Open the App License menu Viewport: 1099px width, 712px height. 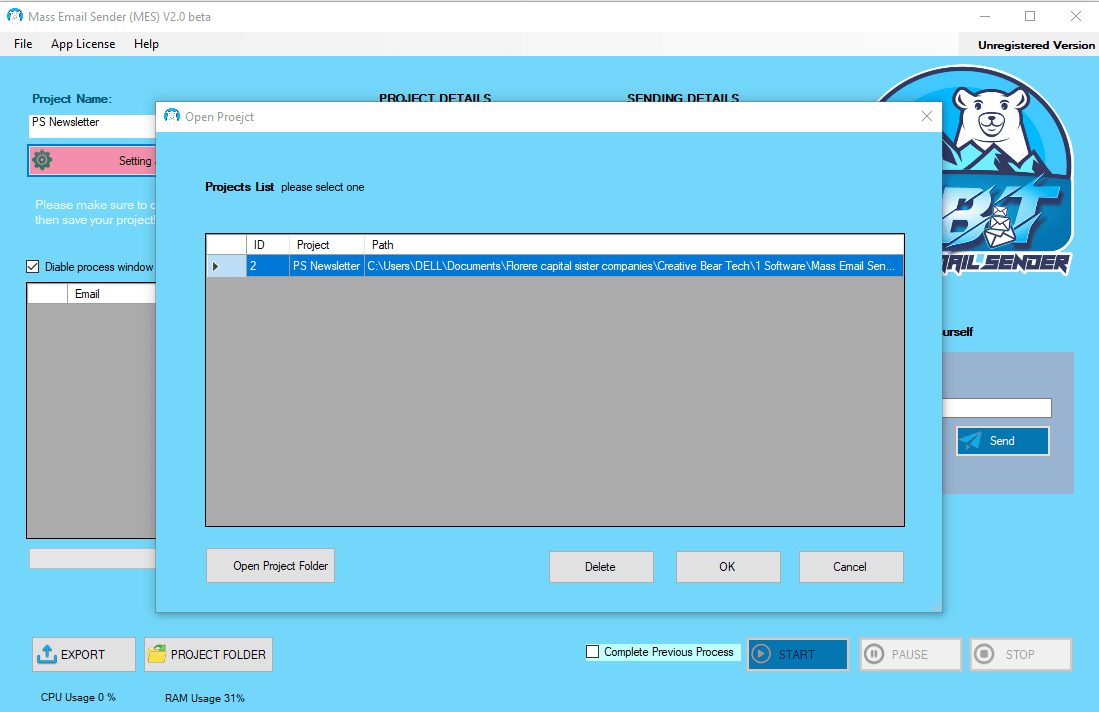click(83, 44)
